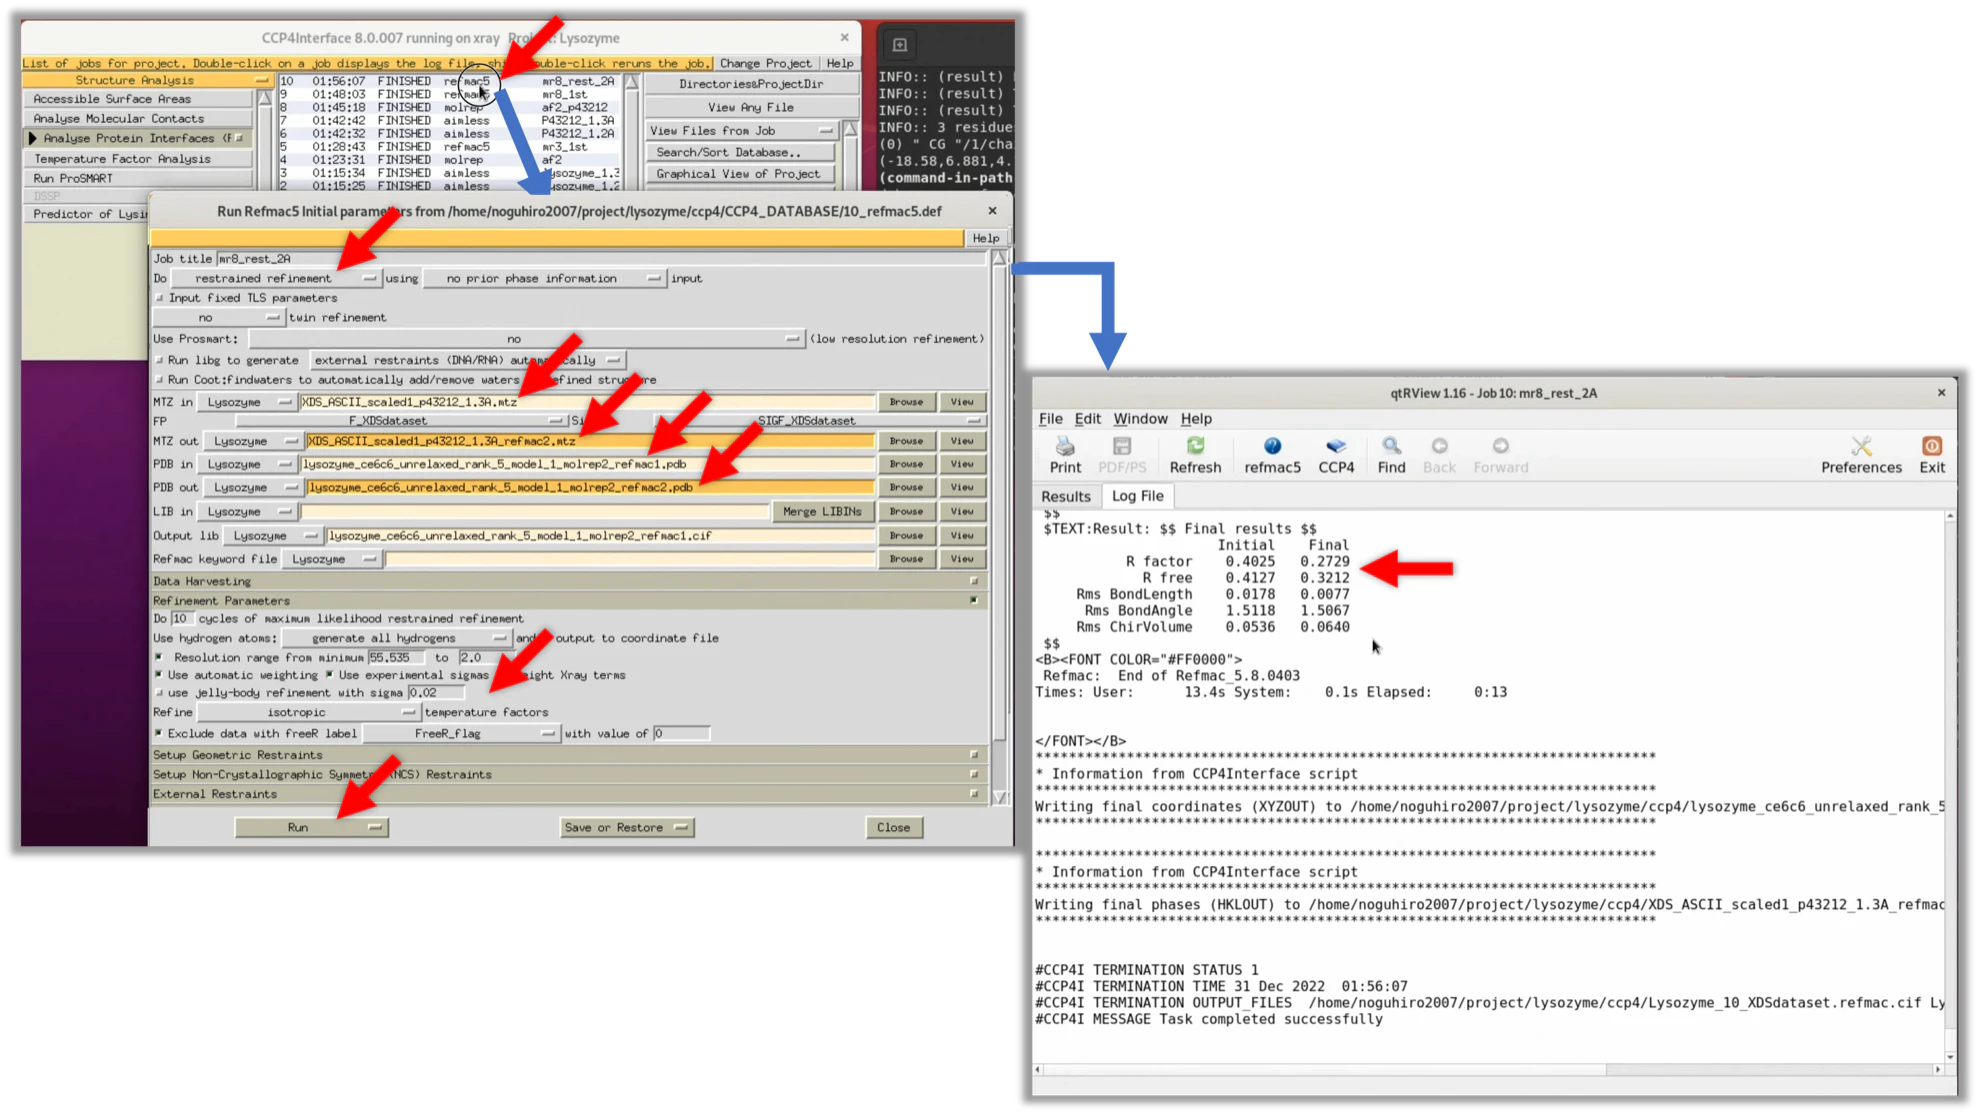Toggle Input fixed TLS parameters
This screenshot has width=1980, height=1115.
click(x=160, y=298)
